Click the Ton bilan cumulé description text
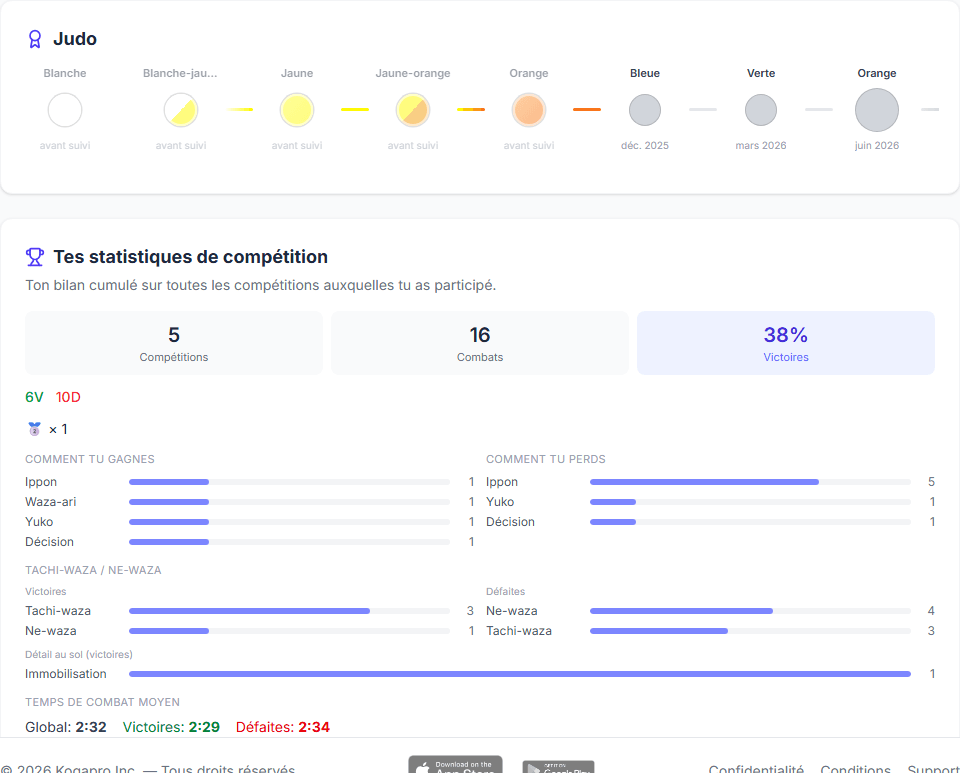This screenshot has width=960, height=773. pyautogui.click(x=261, y=285)
